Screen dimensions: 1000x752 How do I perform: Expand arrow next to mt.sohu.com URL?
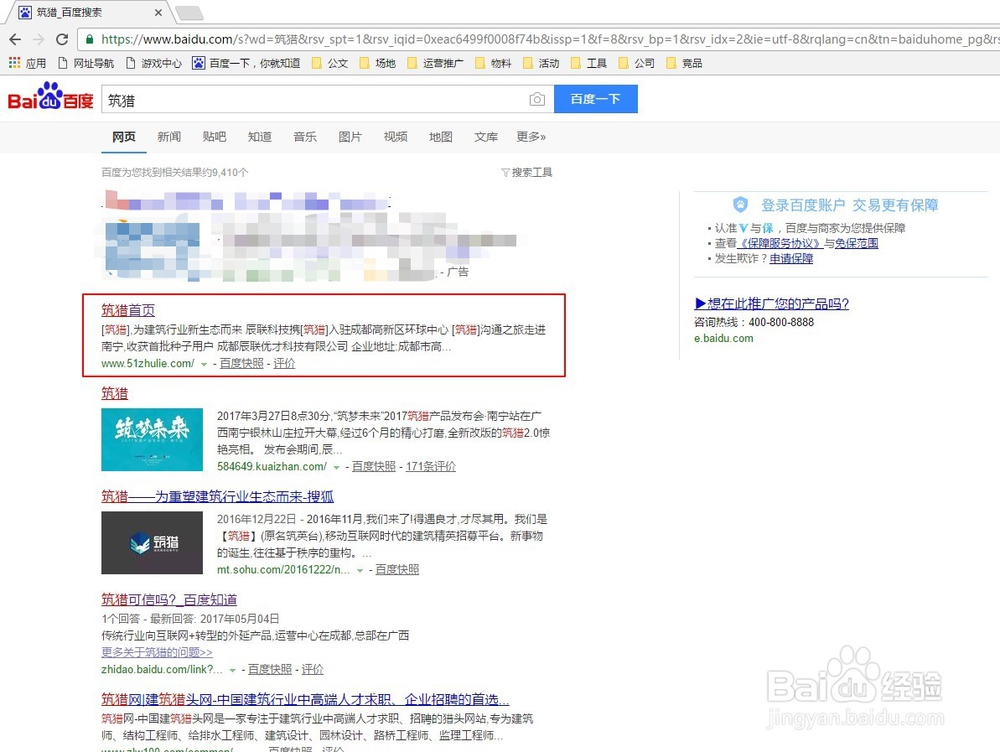(360, 570)
